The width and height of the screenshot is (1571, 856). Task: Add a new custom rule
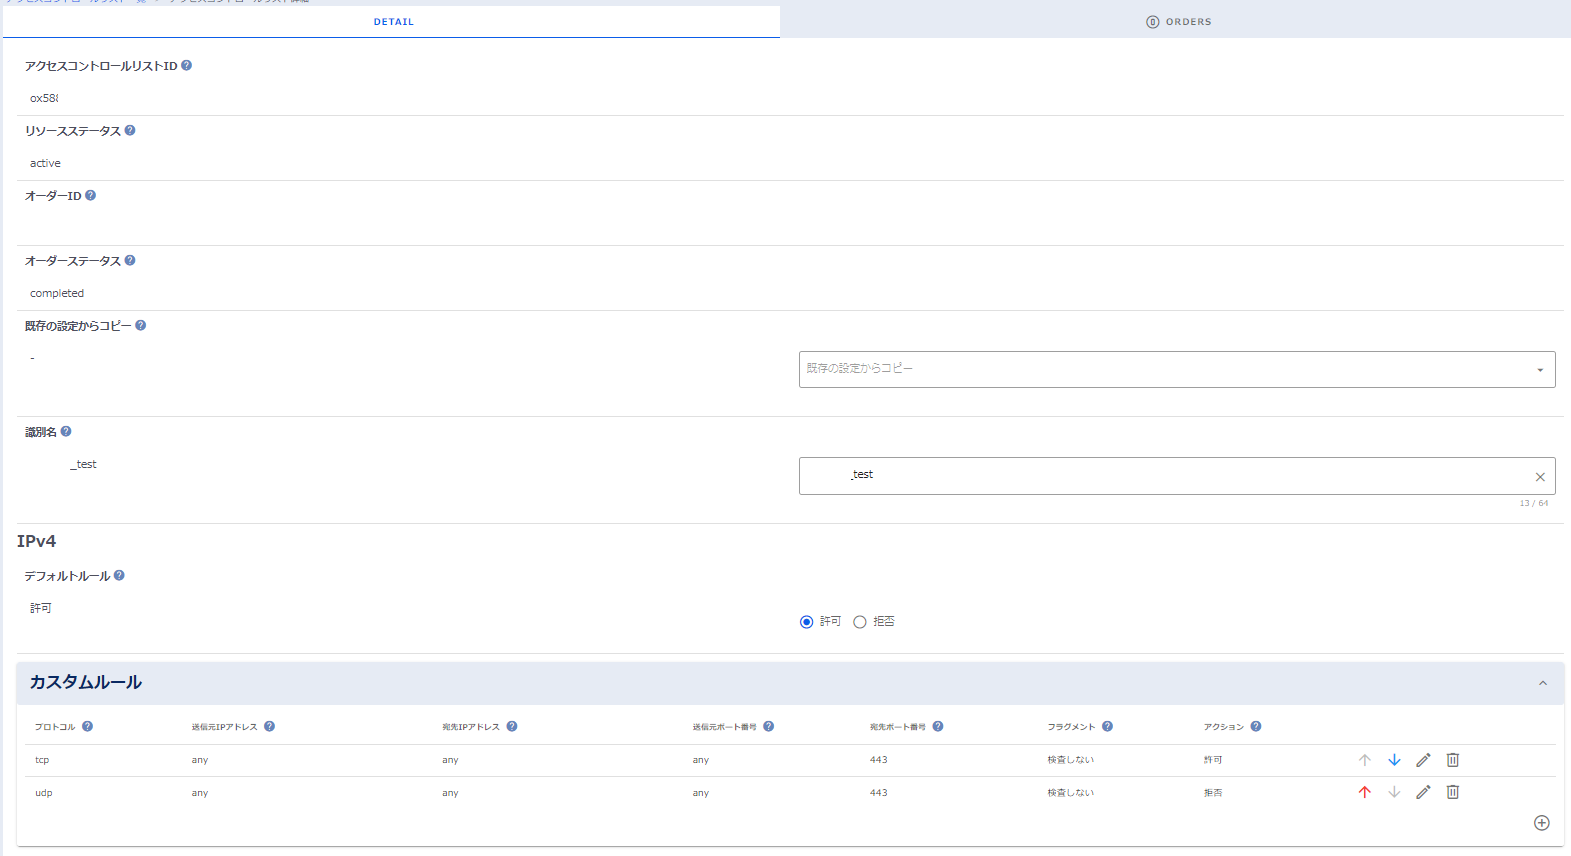[1541, 823]
